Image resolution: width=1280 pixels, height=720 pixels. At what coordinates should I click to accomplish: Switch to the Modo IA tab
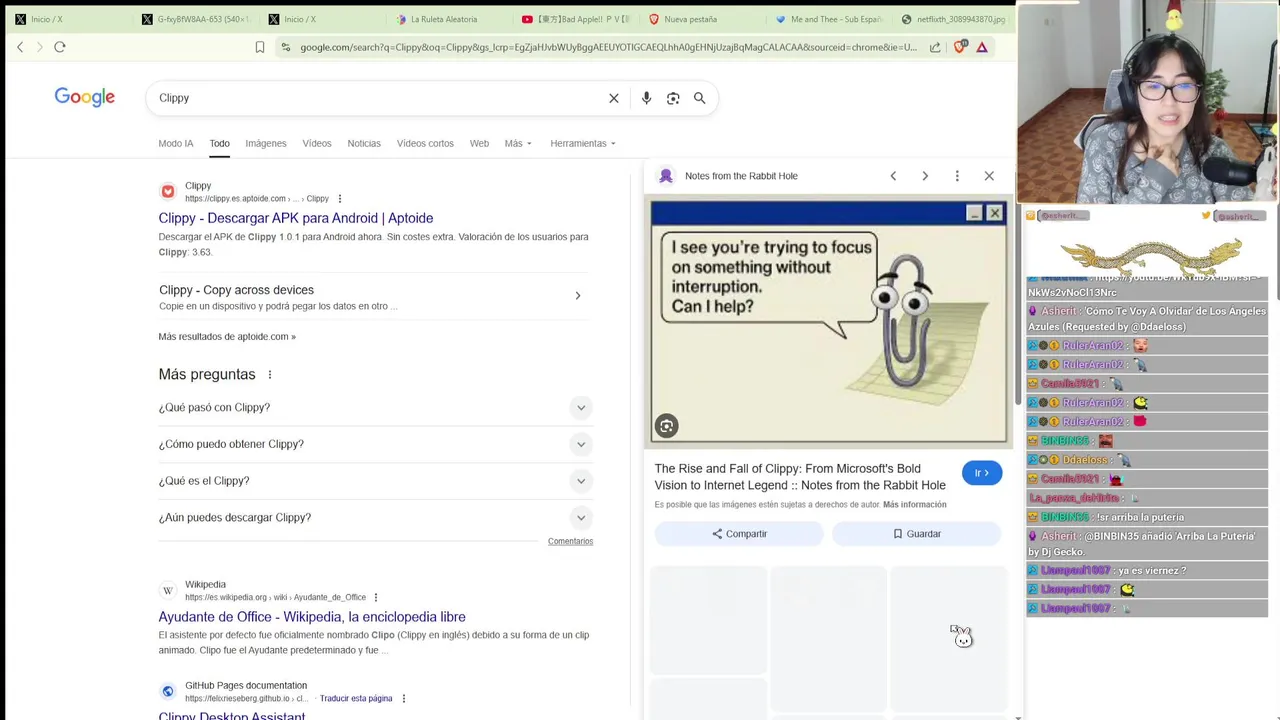pos(176,143)
